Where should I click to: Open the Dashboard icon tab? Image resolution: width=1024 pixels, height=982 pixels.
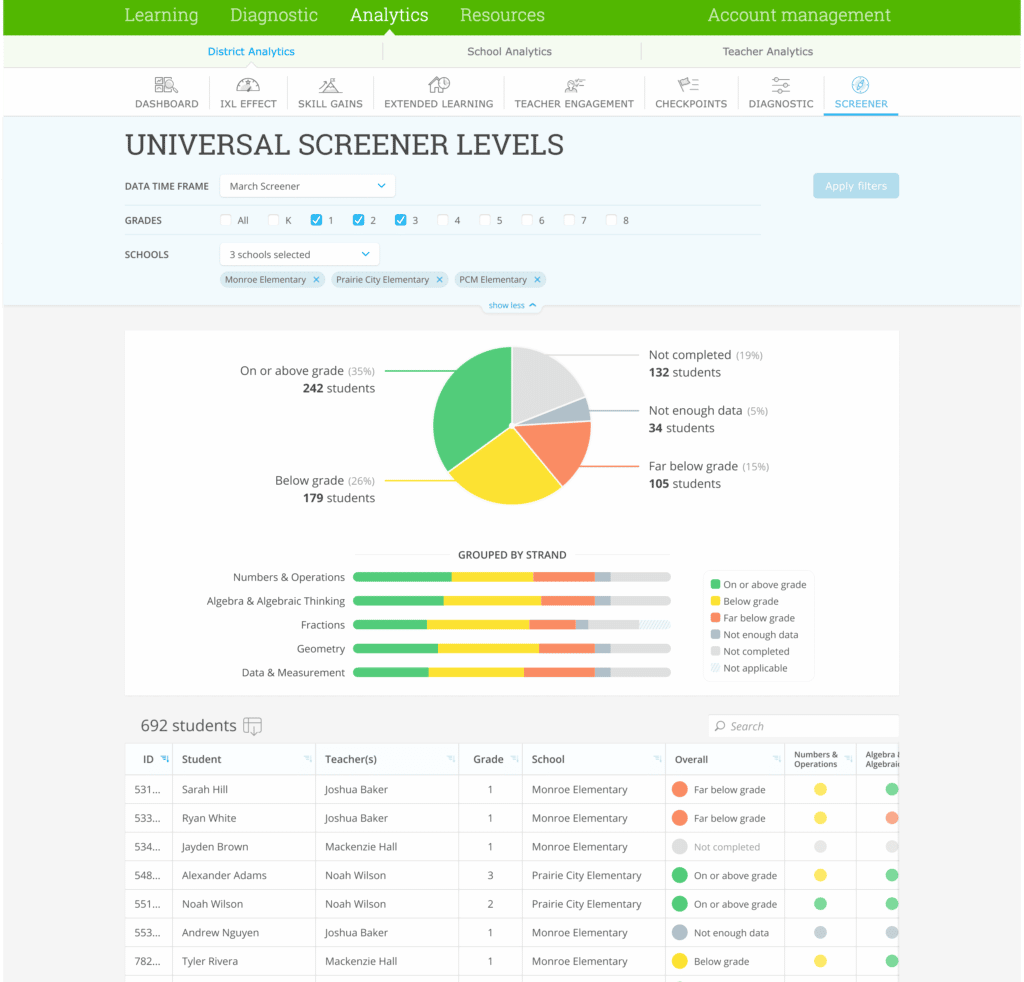[x=166, y=86]
